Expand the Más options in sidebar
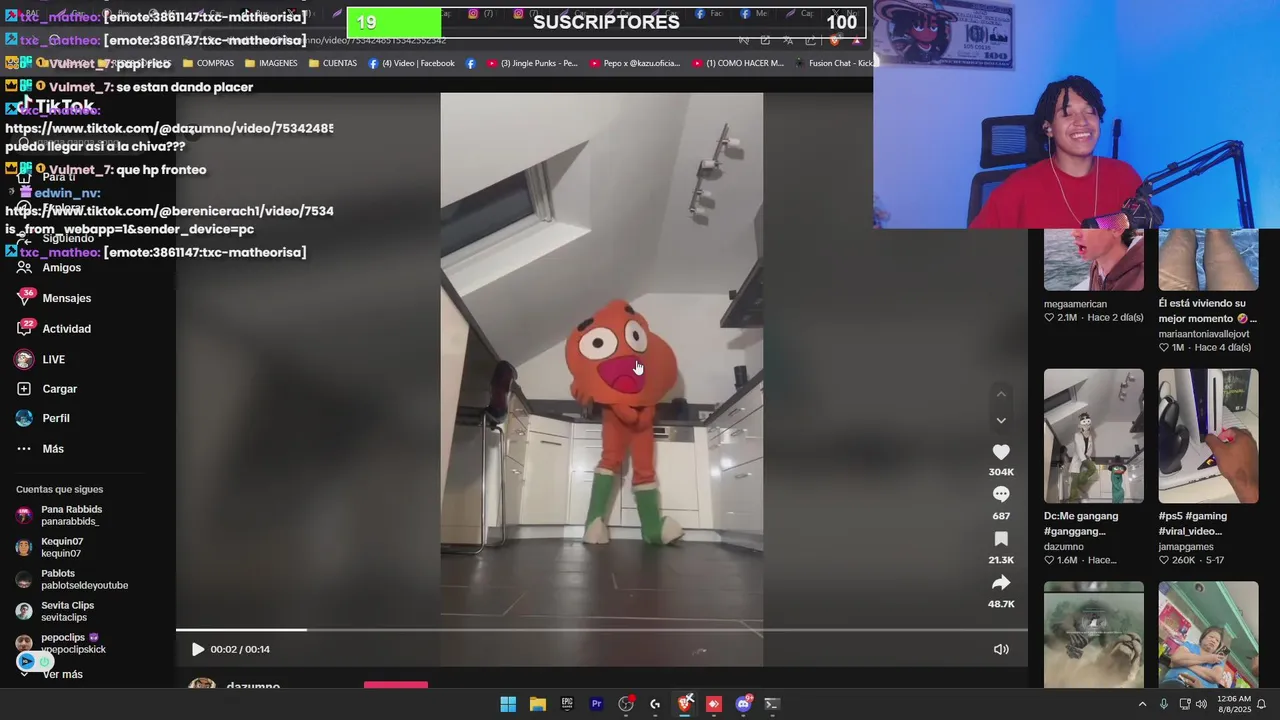 pos(53,449)
